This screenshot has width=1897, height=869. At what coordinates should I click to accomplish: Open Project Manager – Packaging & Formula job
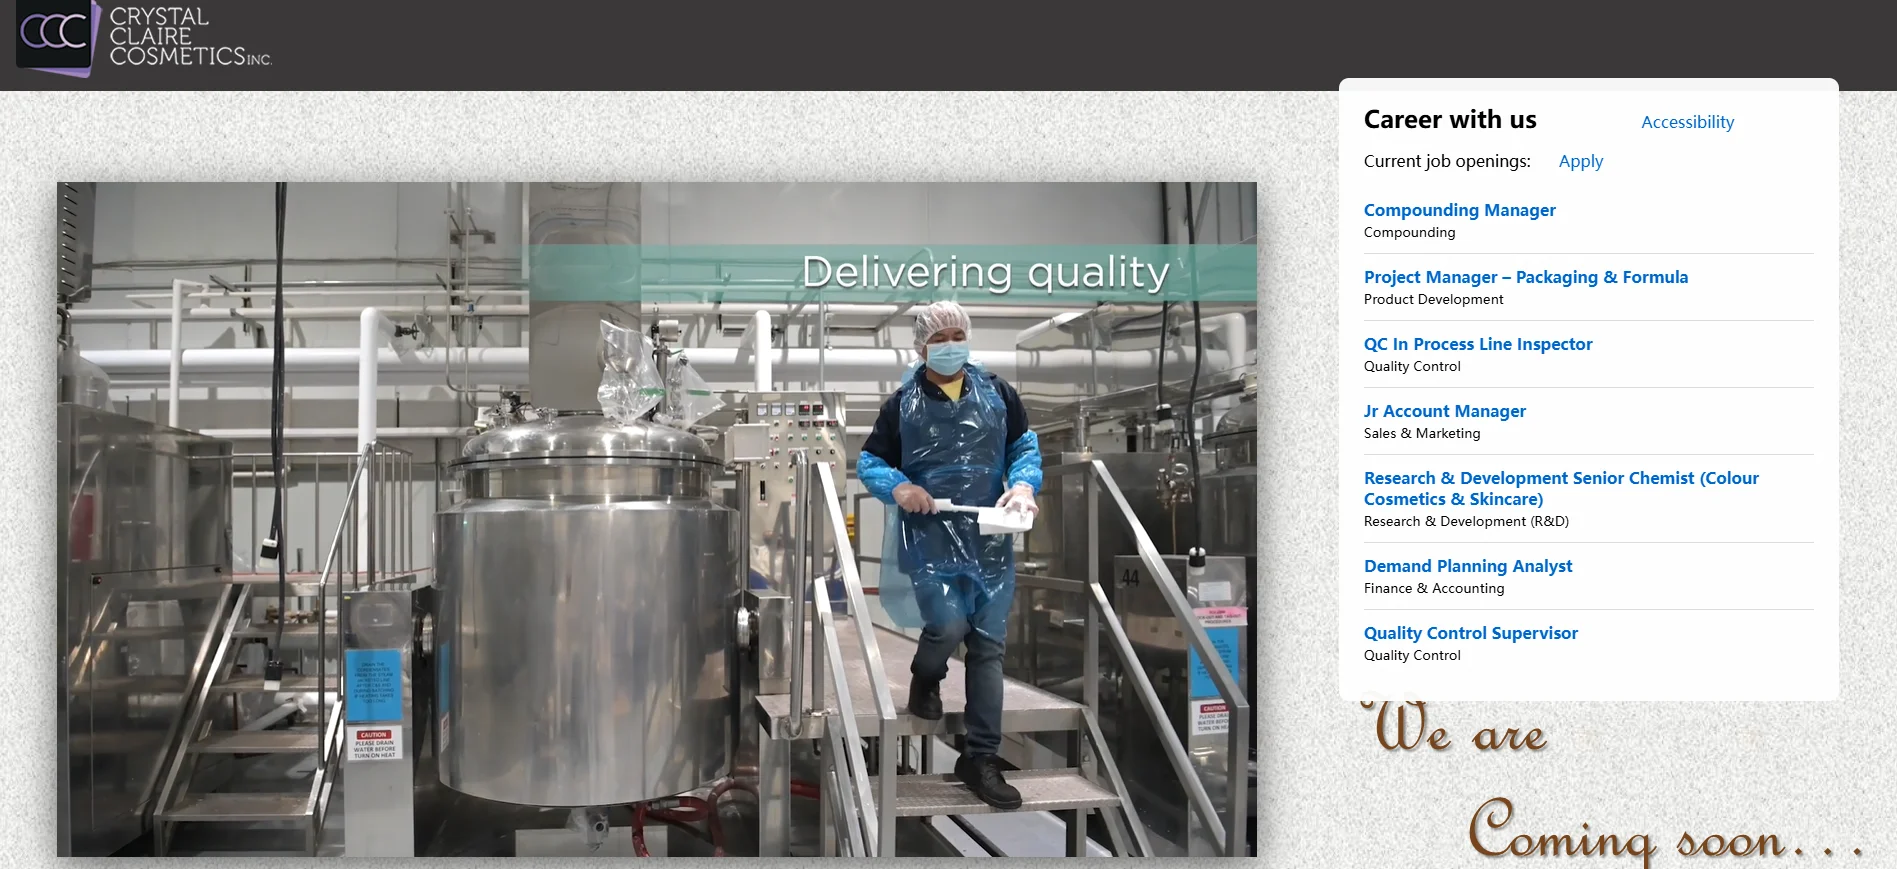(x=1525, y=277)
